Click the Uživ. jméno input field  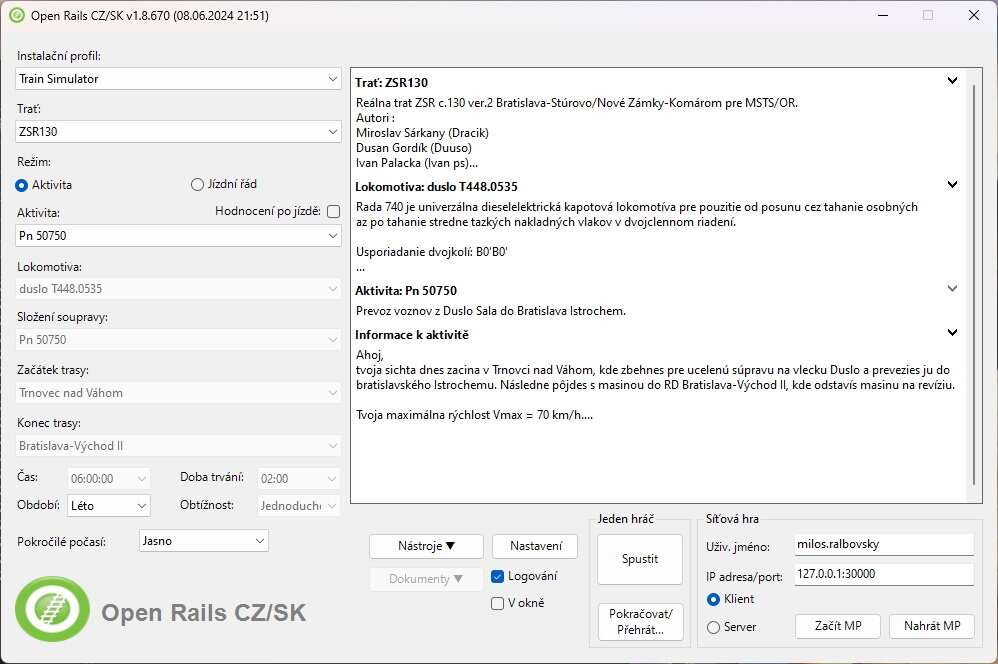[884, 544]
